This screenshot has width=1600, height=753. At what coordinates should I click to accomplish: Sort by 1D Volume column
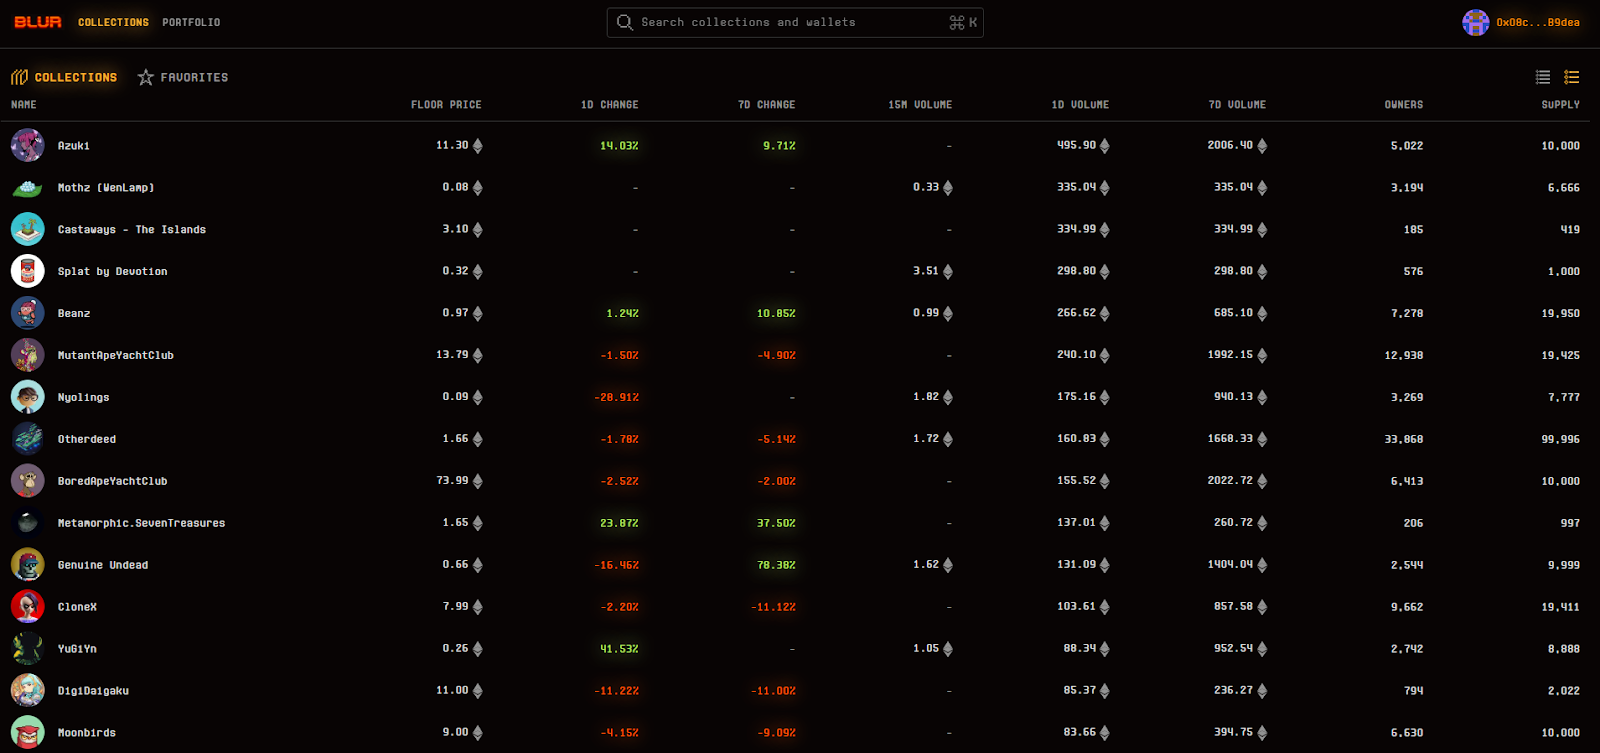pyautogui.click(x=1080, y=105)
